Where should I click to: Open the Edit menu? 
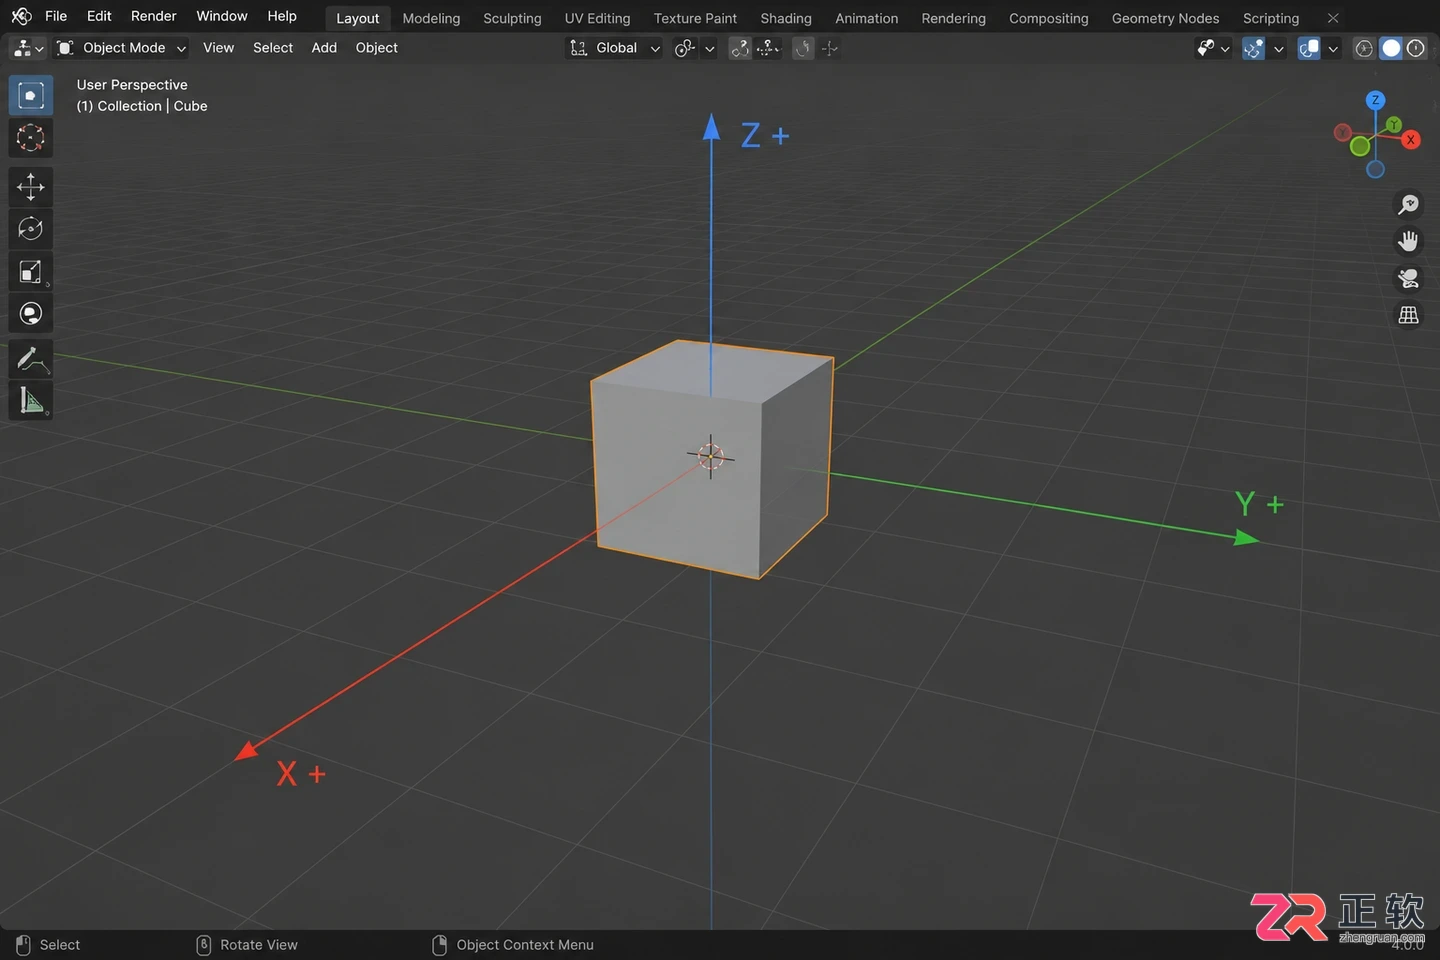point(99,16)
